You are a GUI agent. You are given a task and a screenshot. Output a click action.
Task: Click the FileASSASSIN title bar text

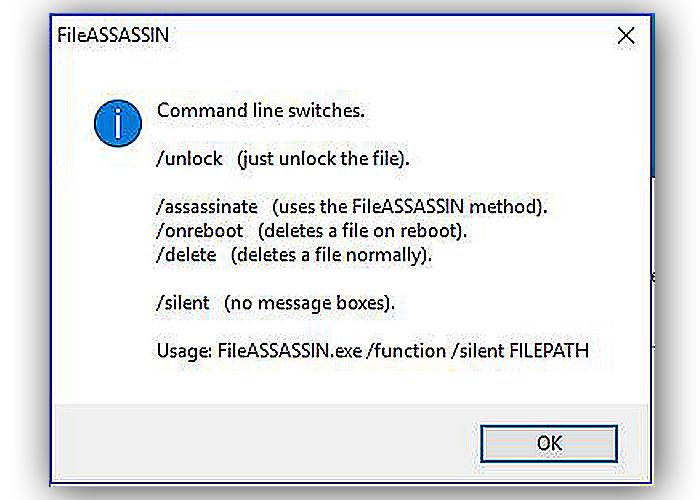(x=113, y=35)
